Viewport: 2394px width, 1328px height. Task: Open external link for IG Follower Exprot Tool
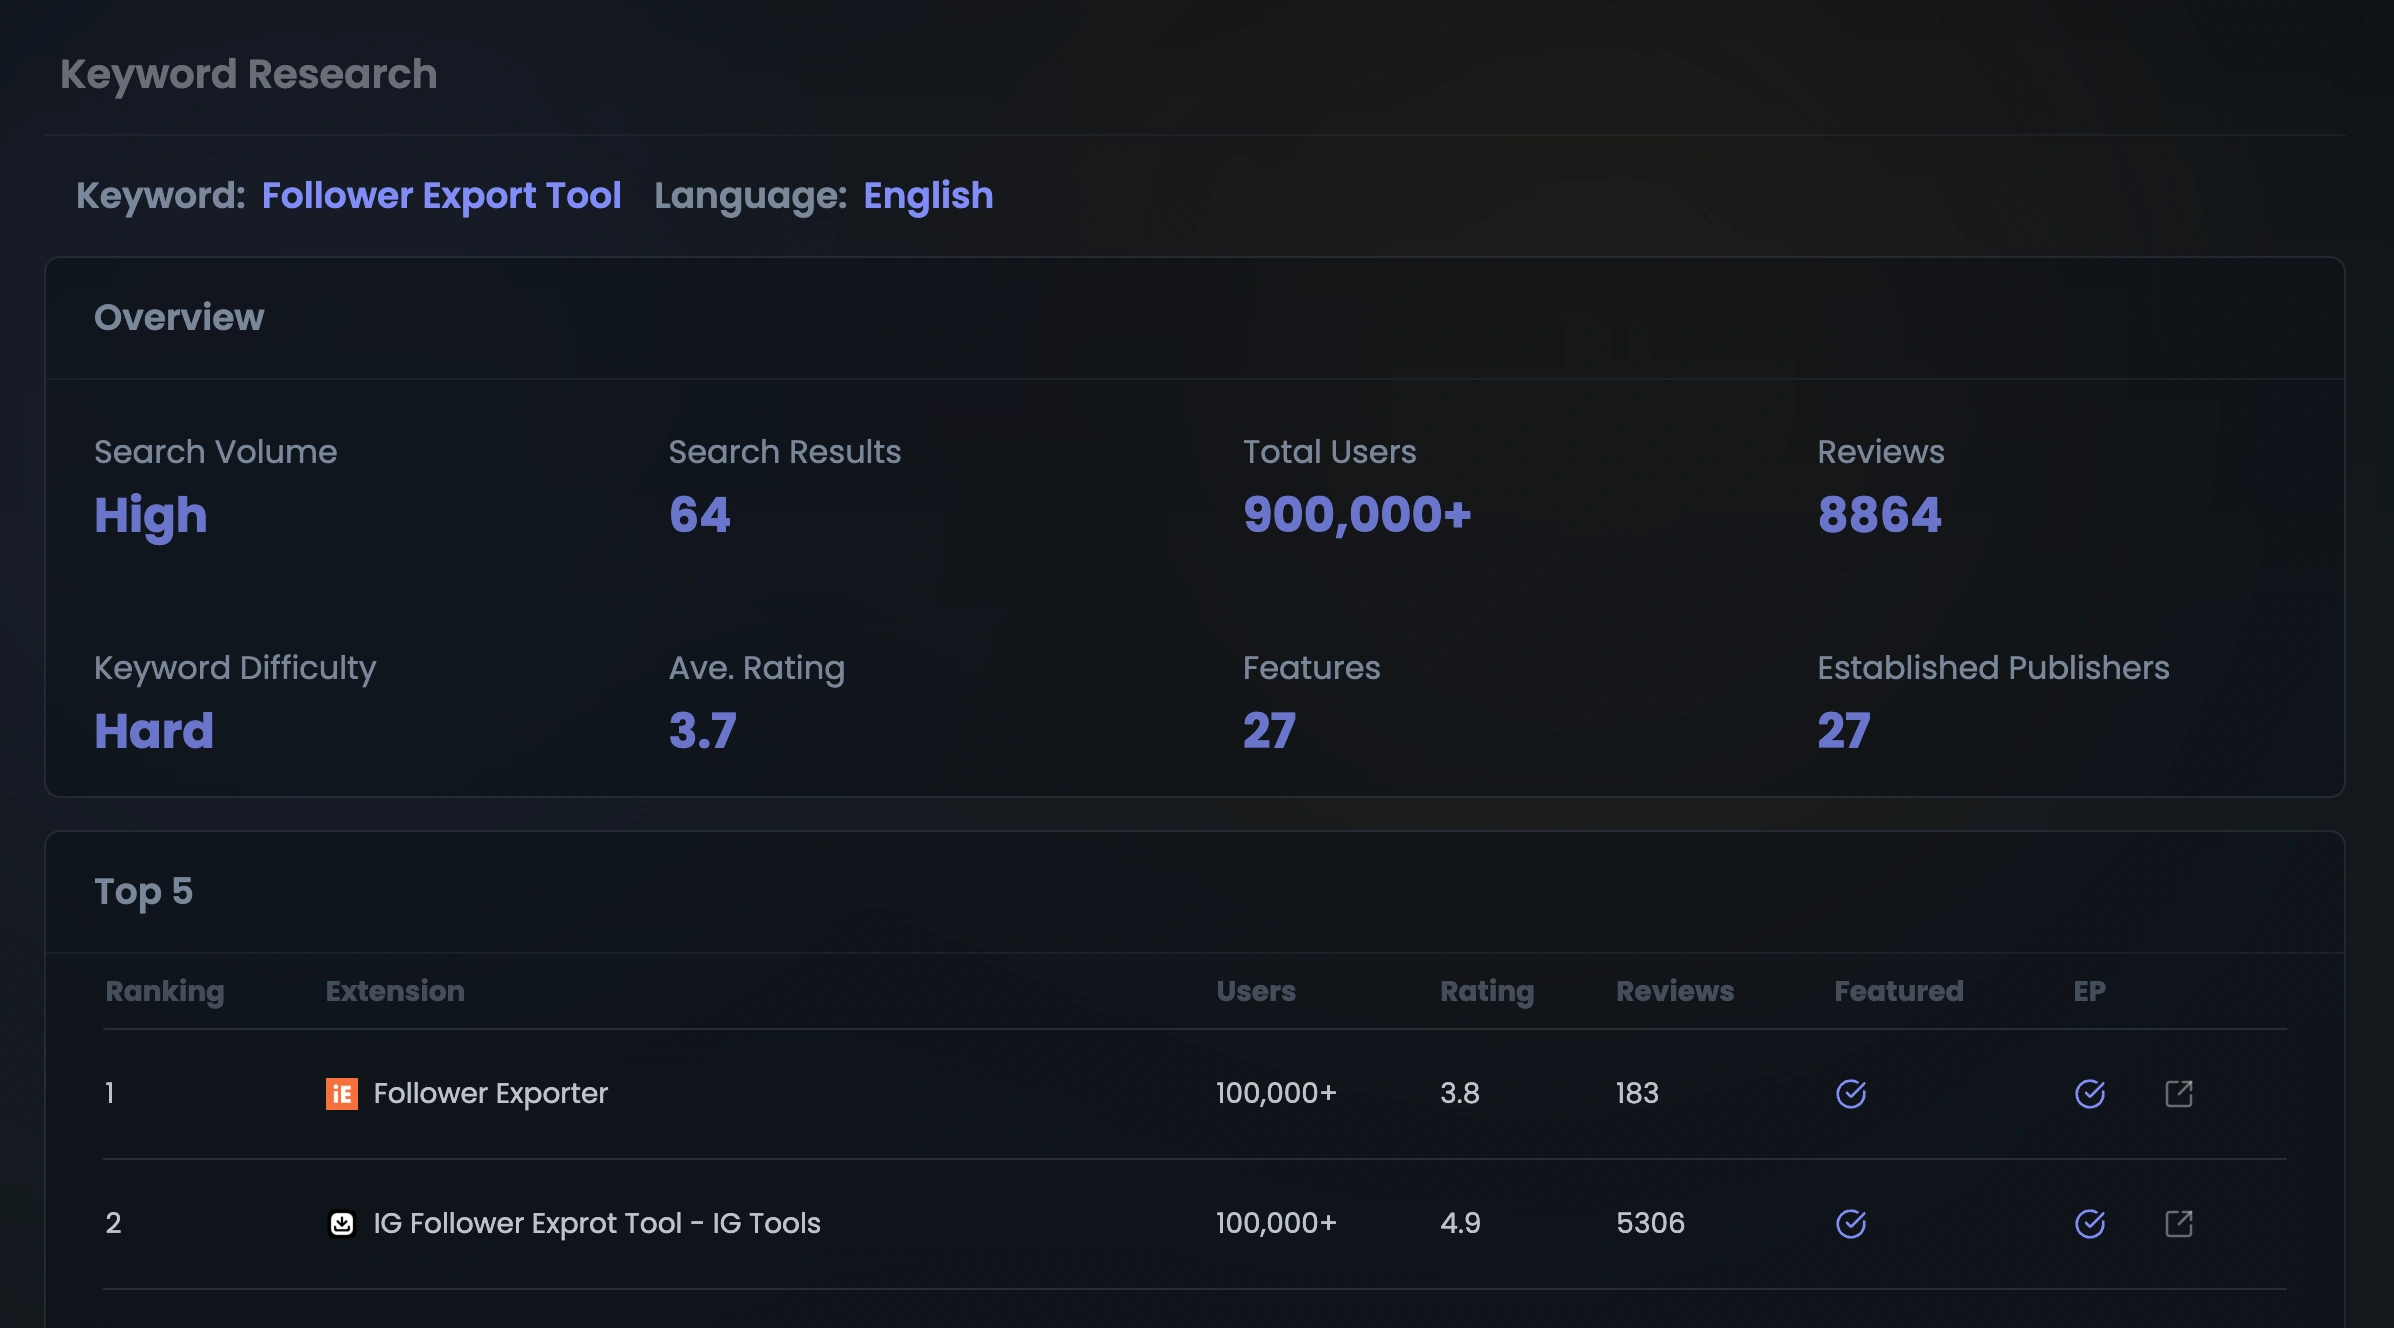tap(2179, 1223)
